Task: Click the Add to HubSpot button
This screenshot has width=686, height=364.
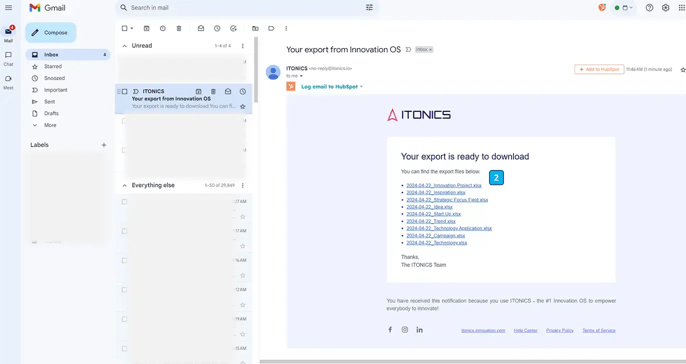Action: pos(599,69)
